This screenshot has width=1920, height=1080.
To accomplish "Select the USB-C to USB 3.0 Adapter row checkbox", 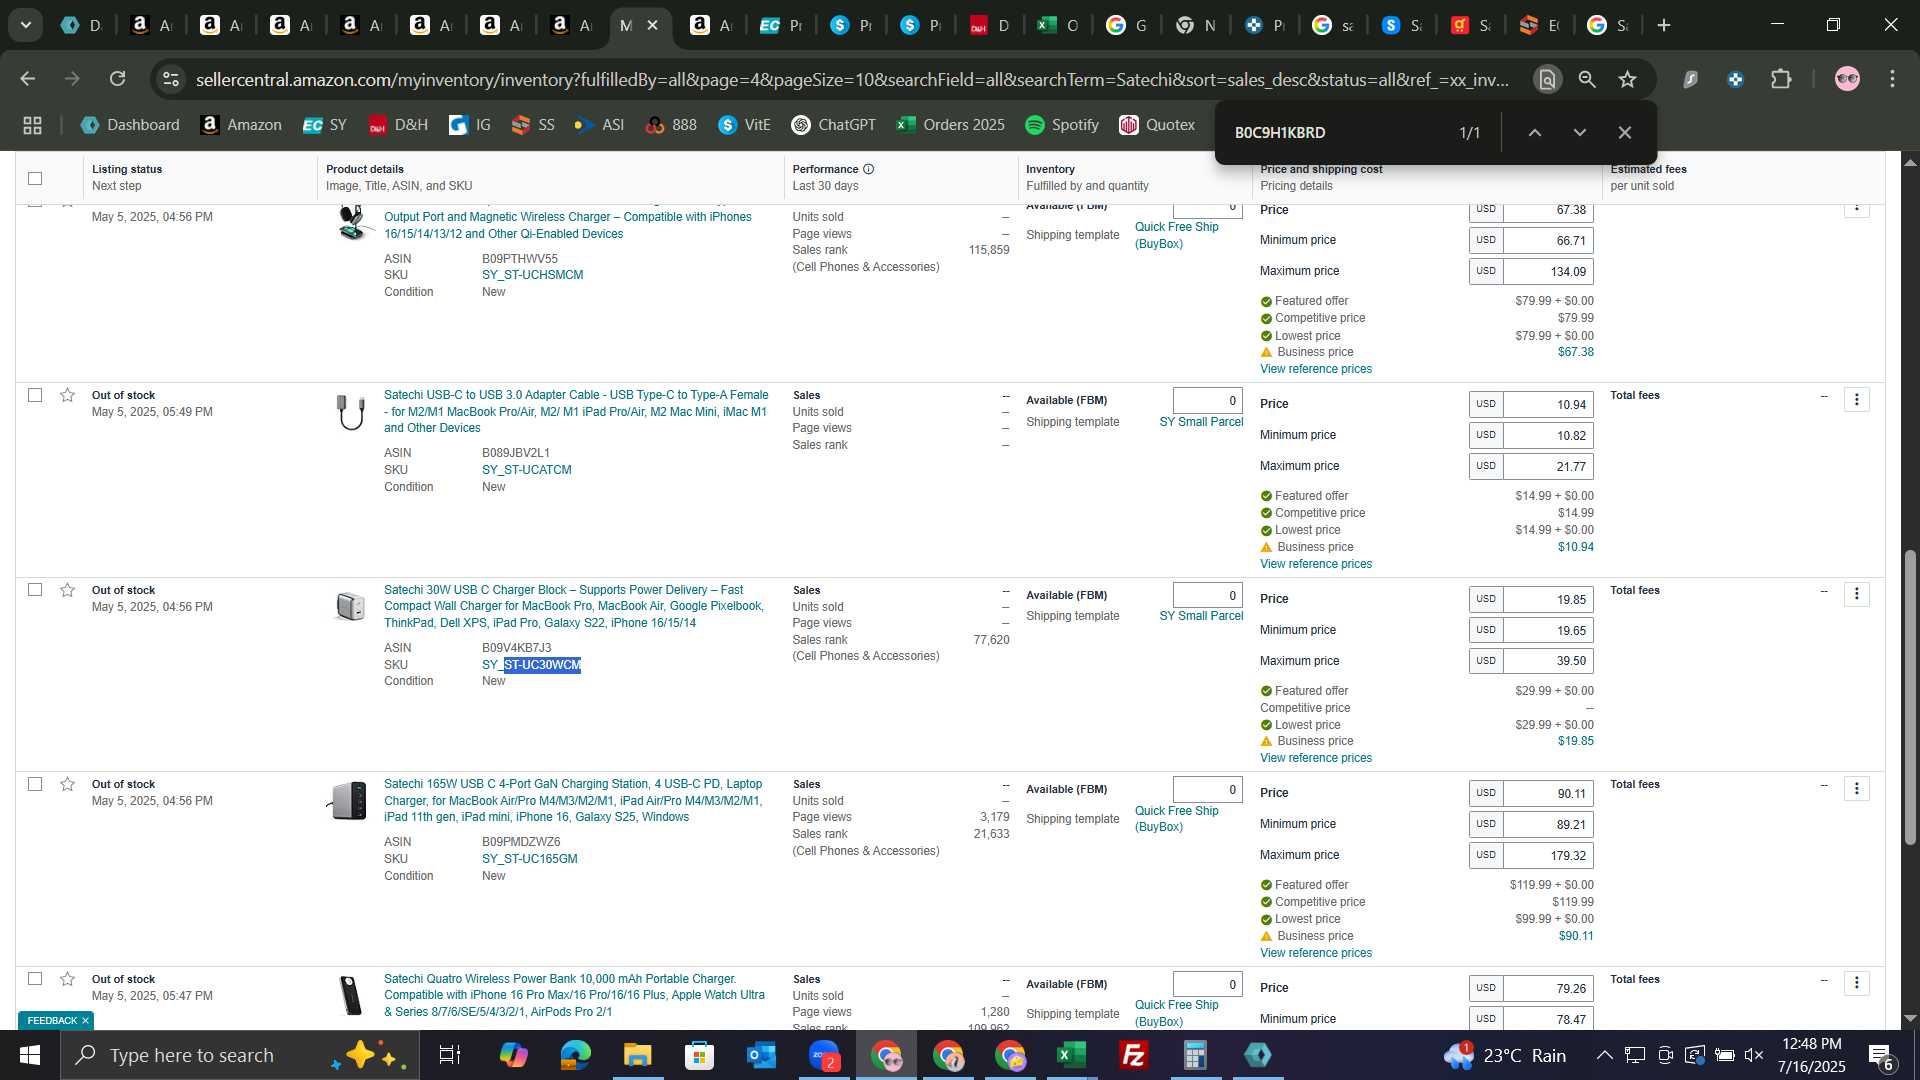I will pos(35,395).
